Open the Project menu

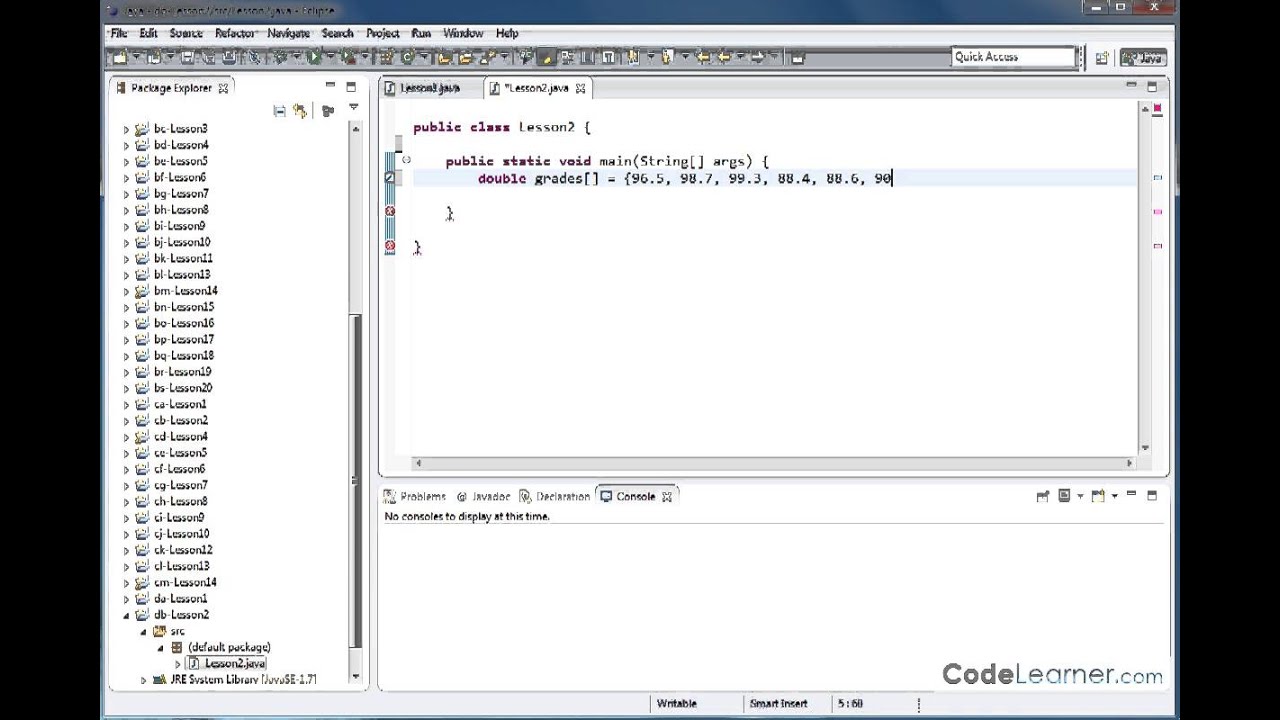[x=382, y=33]
